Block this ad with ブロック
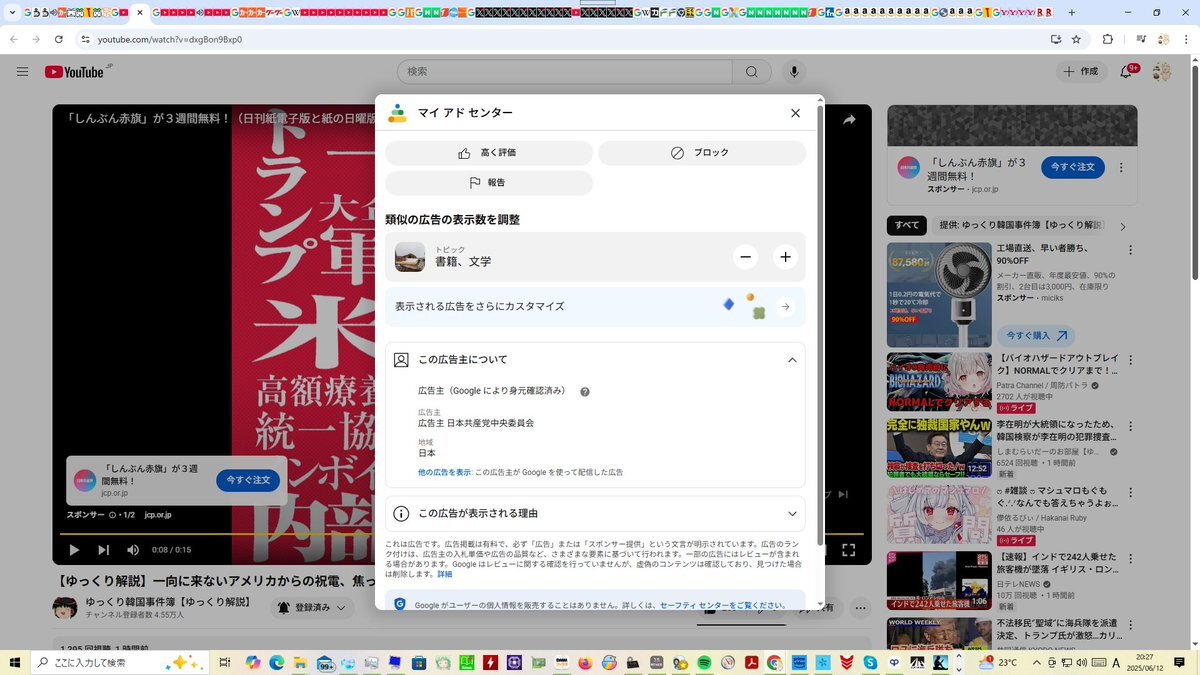1200x675 pixels. pyautogui.click(x=702, y=153)
